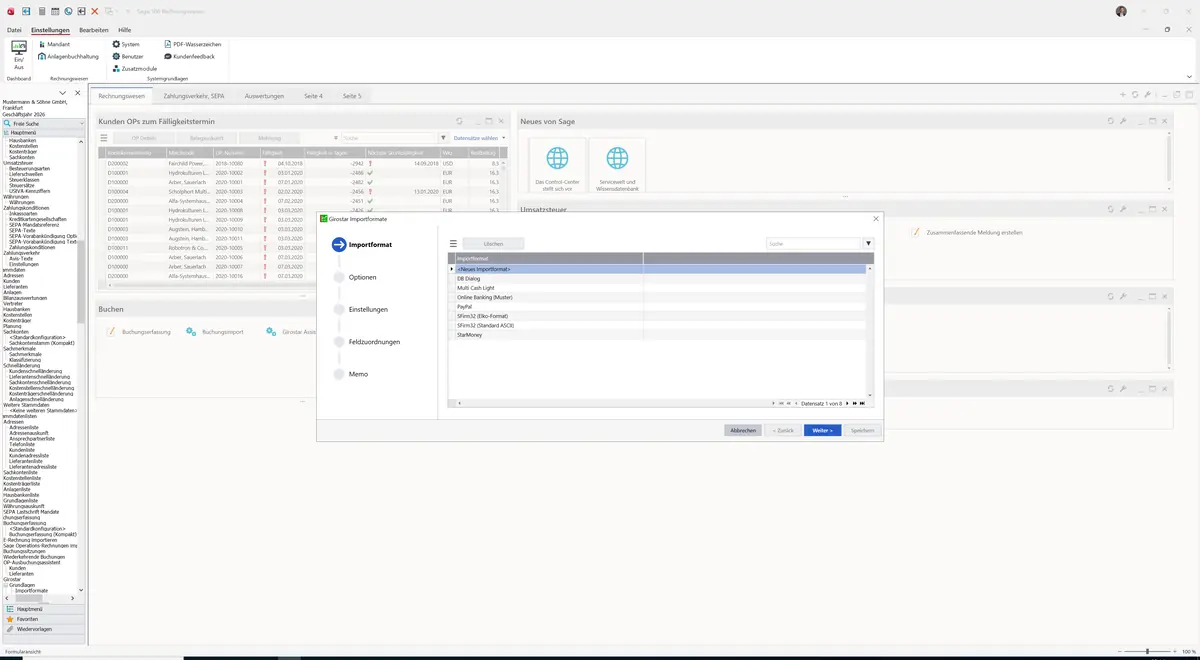Click calendar icon in quick access bar
The image size is (1200, 660).
[x=55, y=11]
